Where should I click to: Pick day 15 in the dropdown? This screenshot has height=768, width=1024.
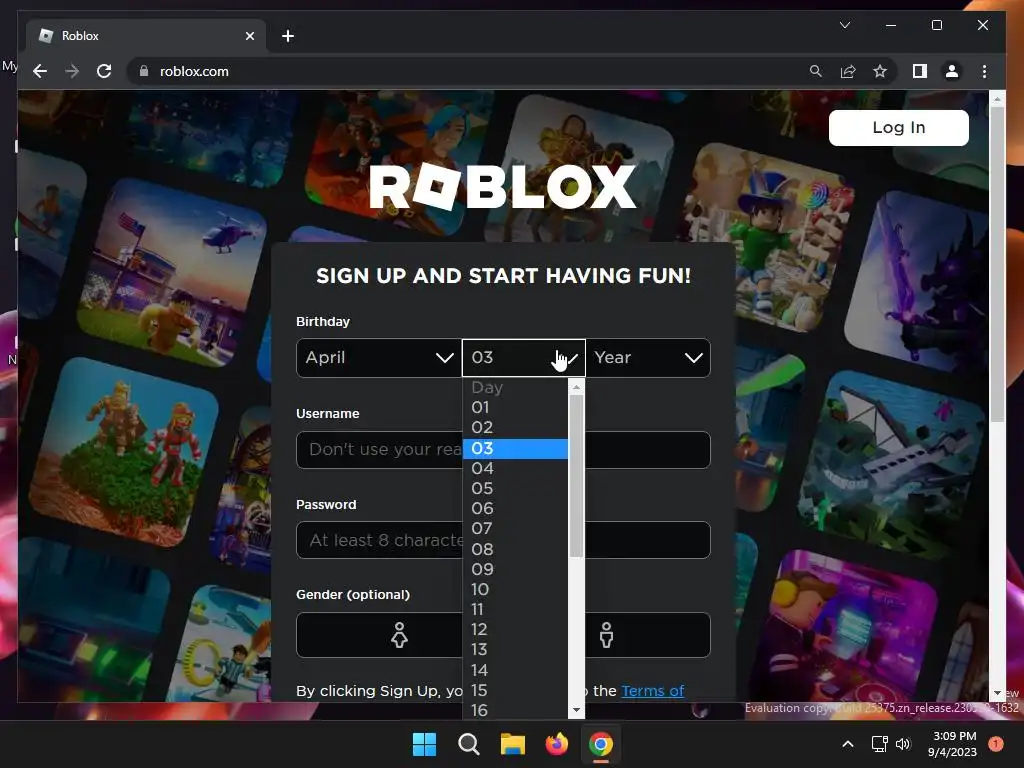[x=515, y=691]
